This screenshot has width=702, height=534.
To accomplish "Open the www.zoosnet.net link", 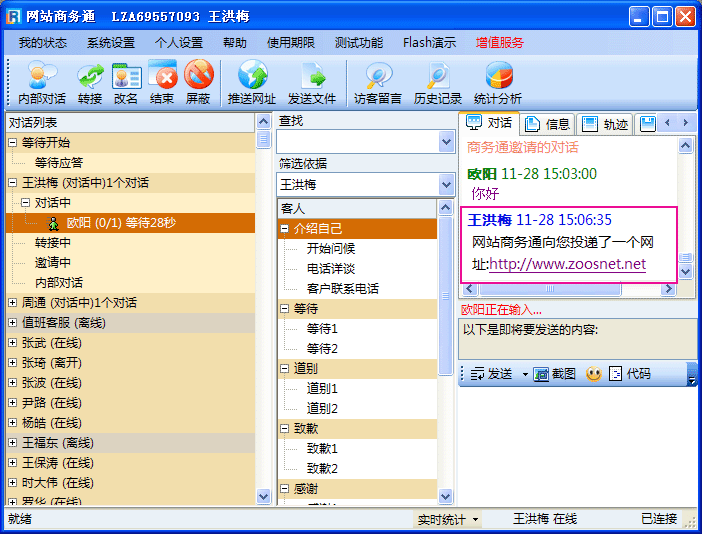I will (x=567, y=265).
